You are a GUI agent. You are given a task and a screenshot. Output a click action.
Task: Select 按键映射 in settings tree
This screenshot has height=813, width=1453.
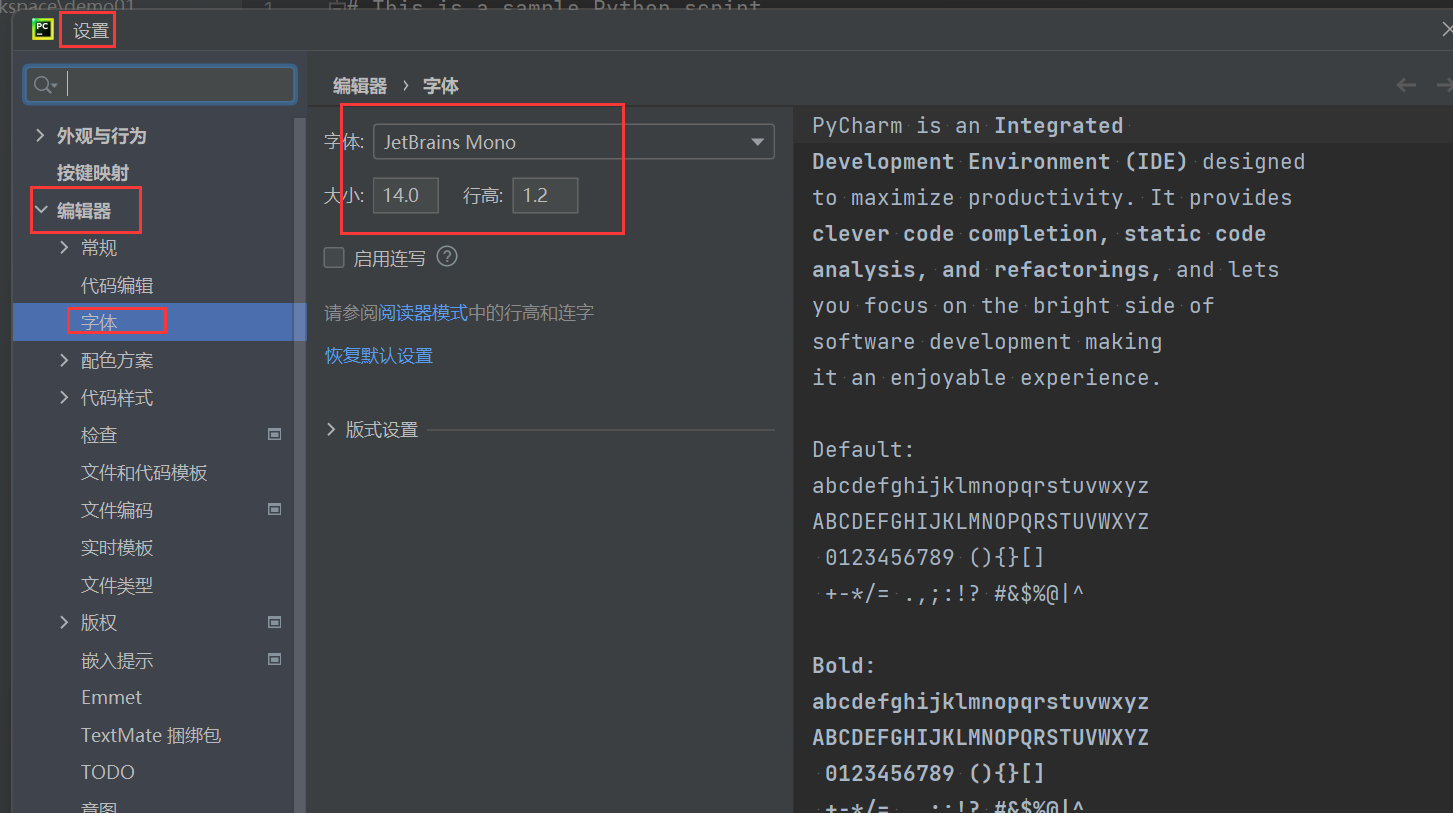tap(93, 173)
